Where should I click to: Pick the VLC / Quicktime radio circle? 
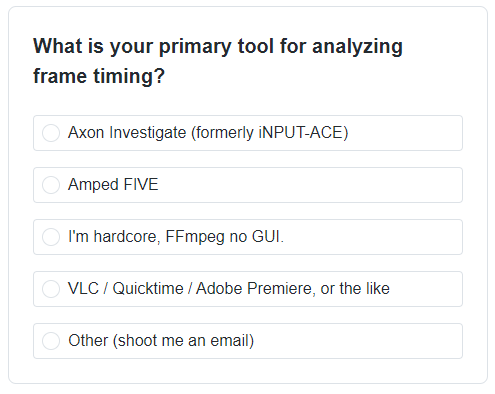click(x=51, y=289)
